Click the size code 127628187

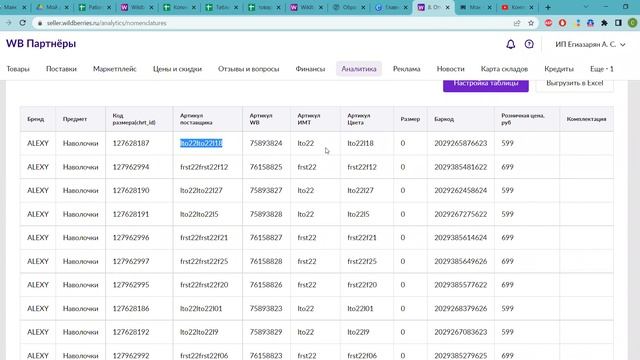(131, 143)
